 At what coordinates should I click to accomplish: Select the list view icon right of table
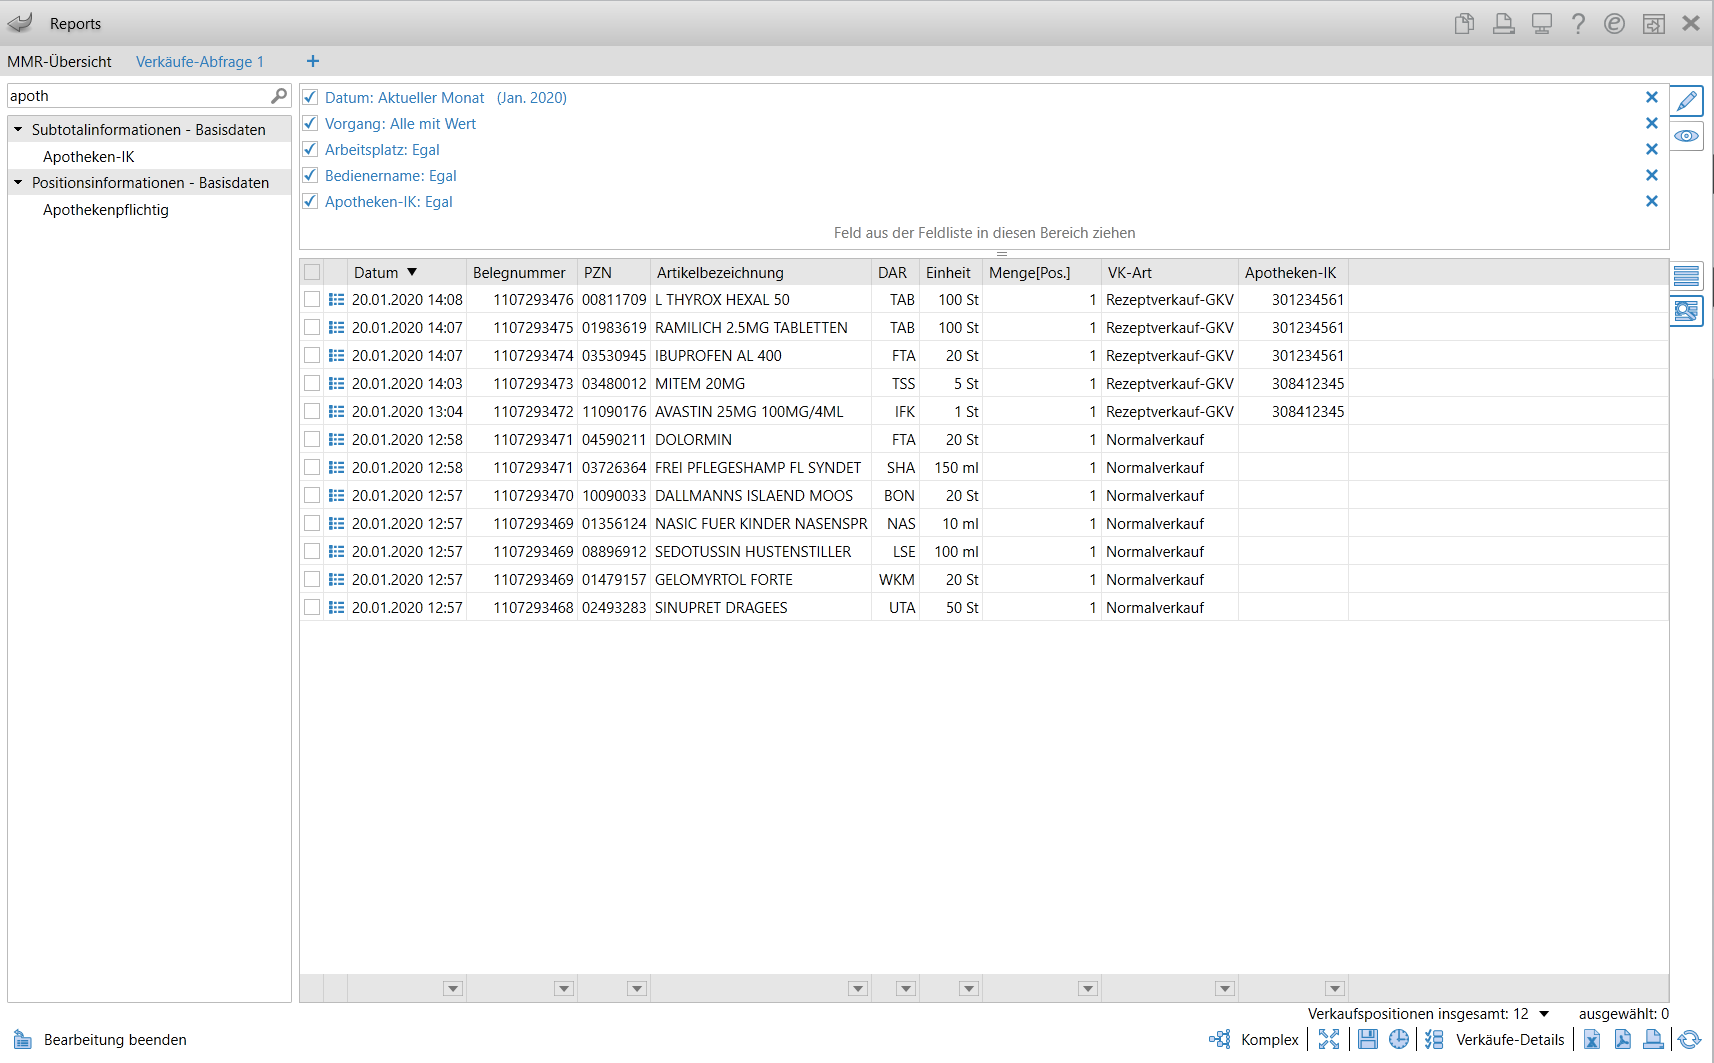(1686, 276)
